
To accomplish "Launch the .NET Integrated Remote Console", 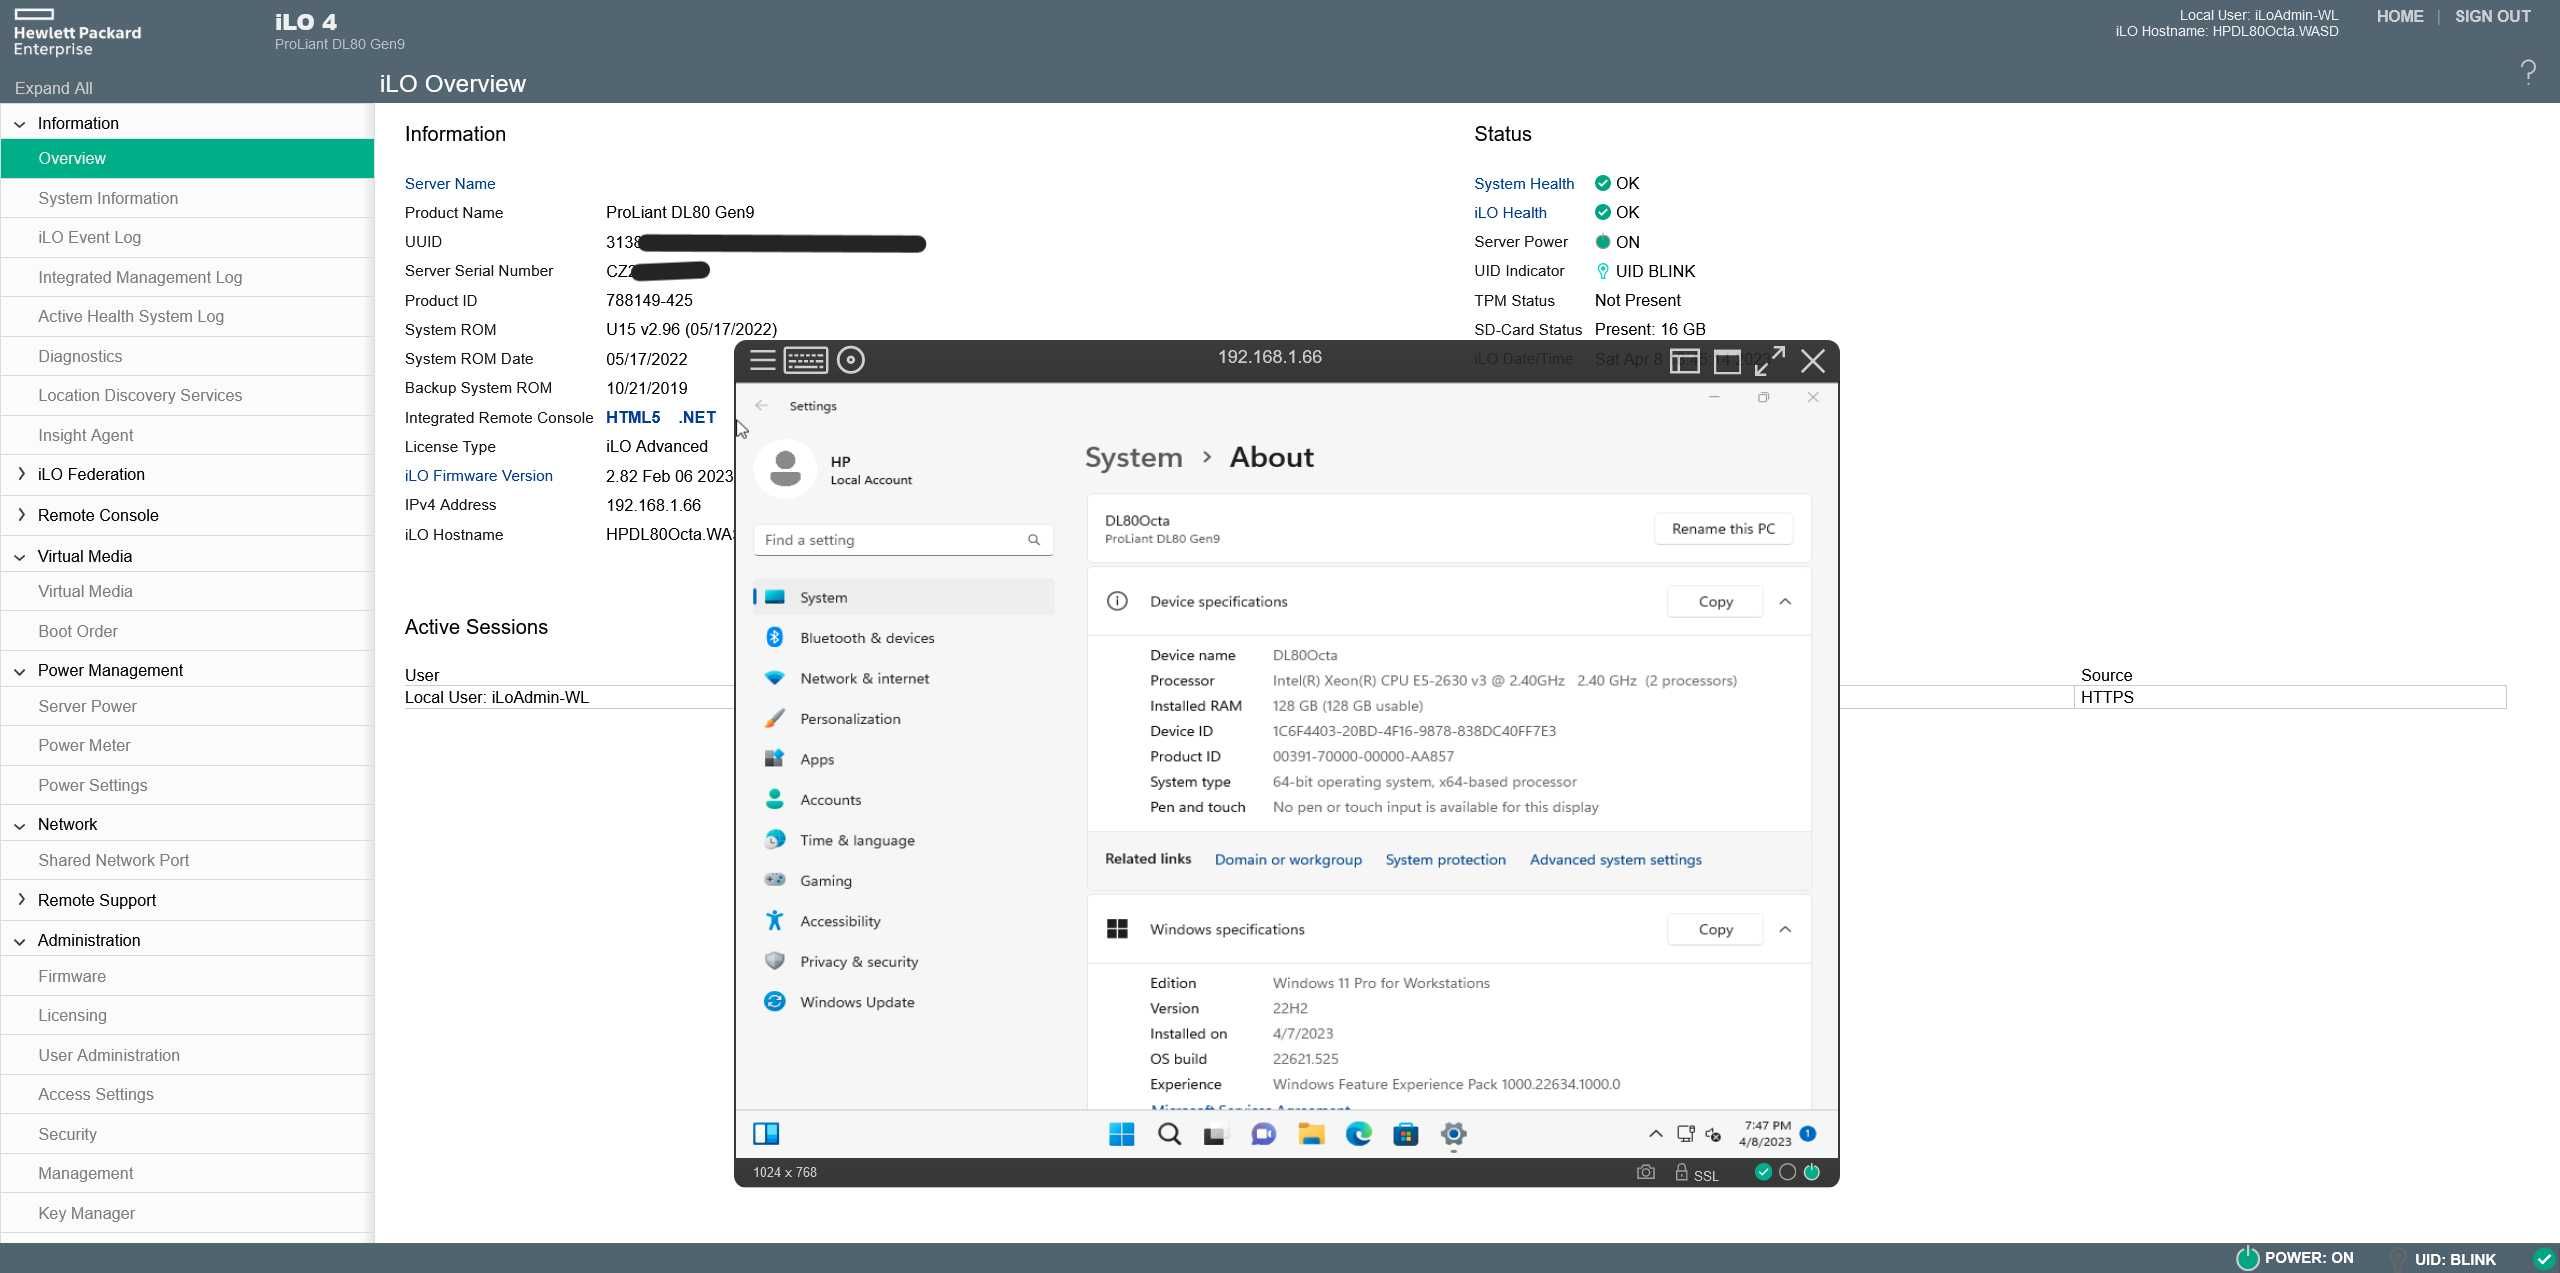I will click(x=697, y=417).
